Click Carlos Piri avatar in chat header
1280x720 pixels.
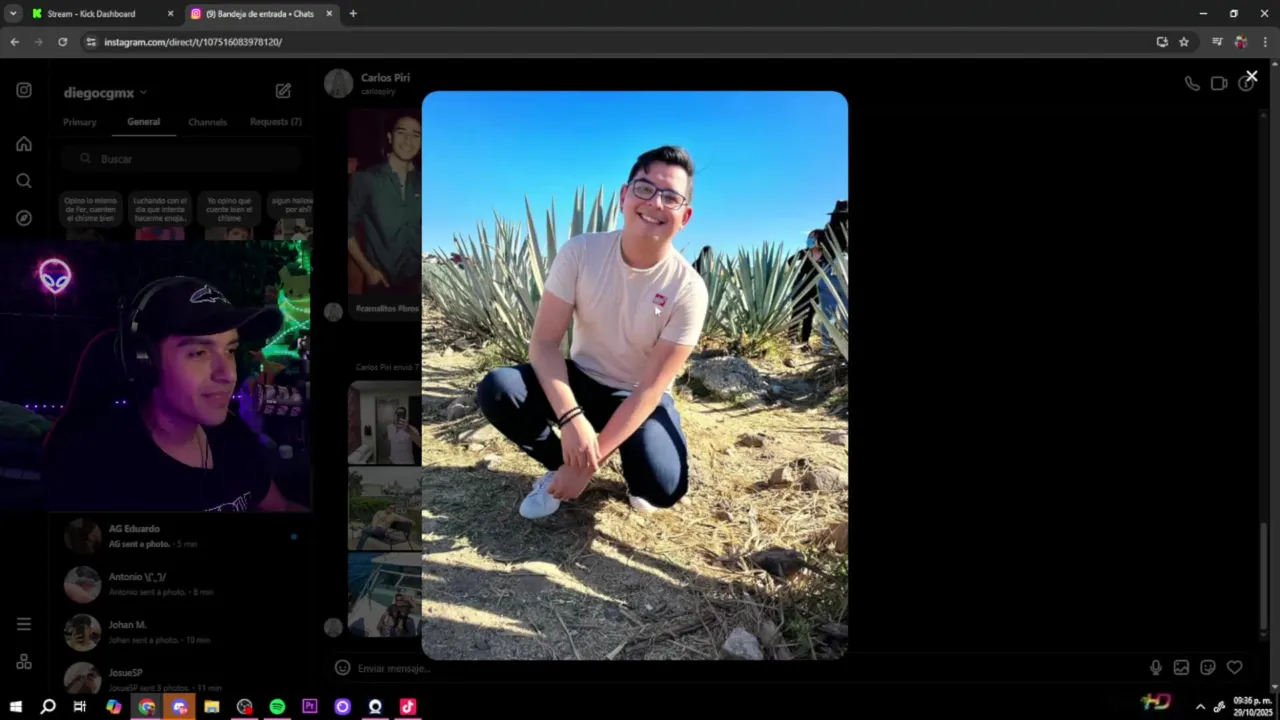339,84
